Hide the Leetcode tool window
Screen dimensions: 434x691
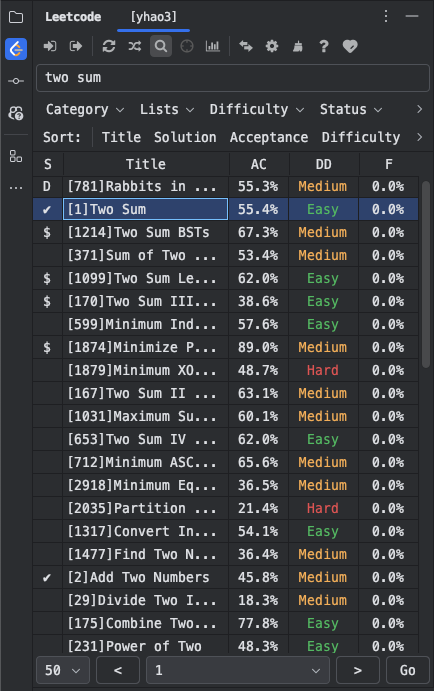[x=412, y=17]
